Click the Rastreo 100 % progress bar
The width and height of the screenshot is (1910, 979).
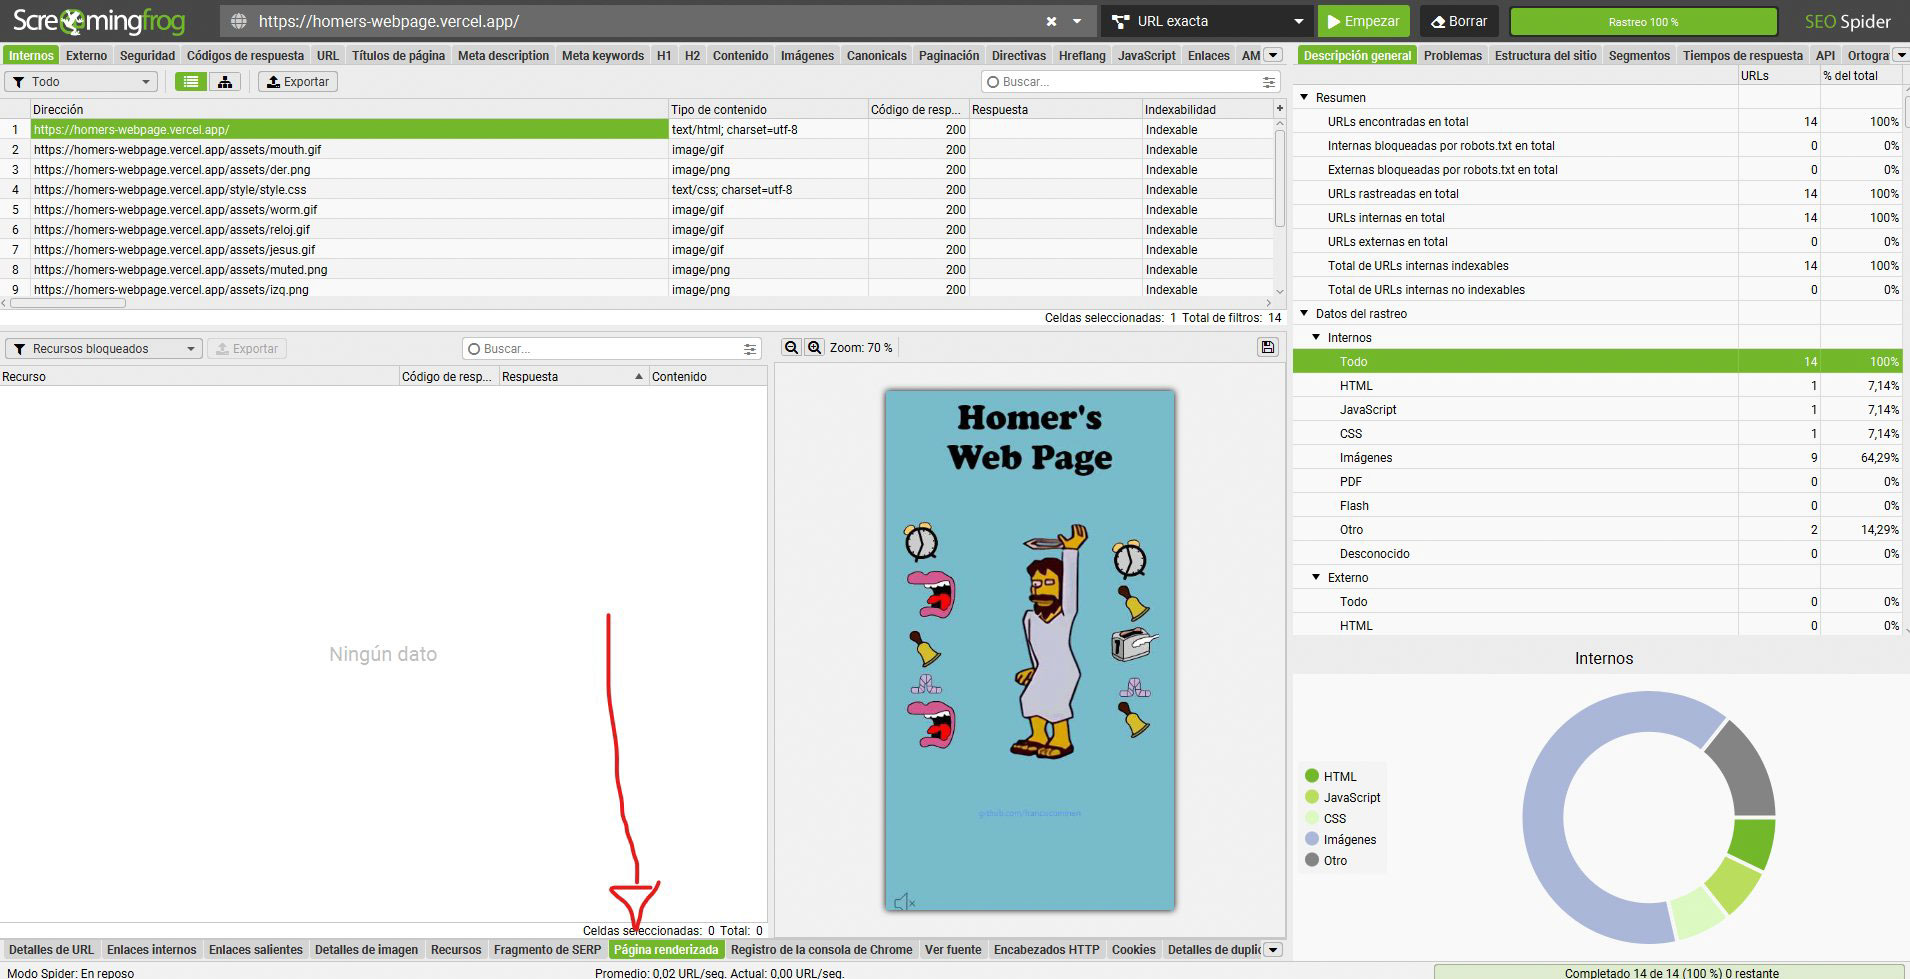(1643, 21)
